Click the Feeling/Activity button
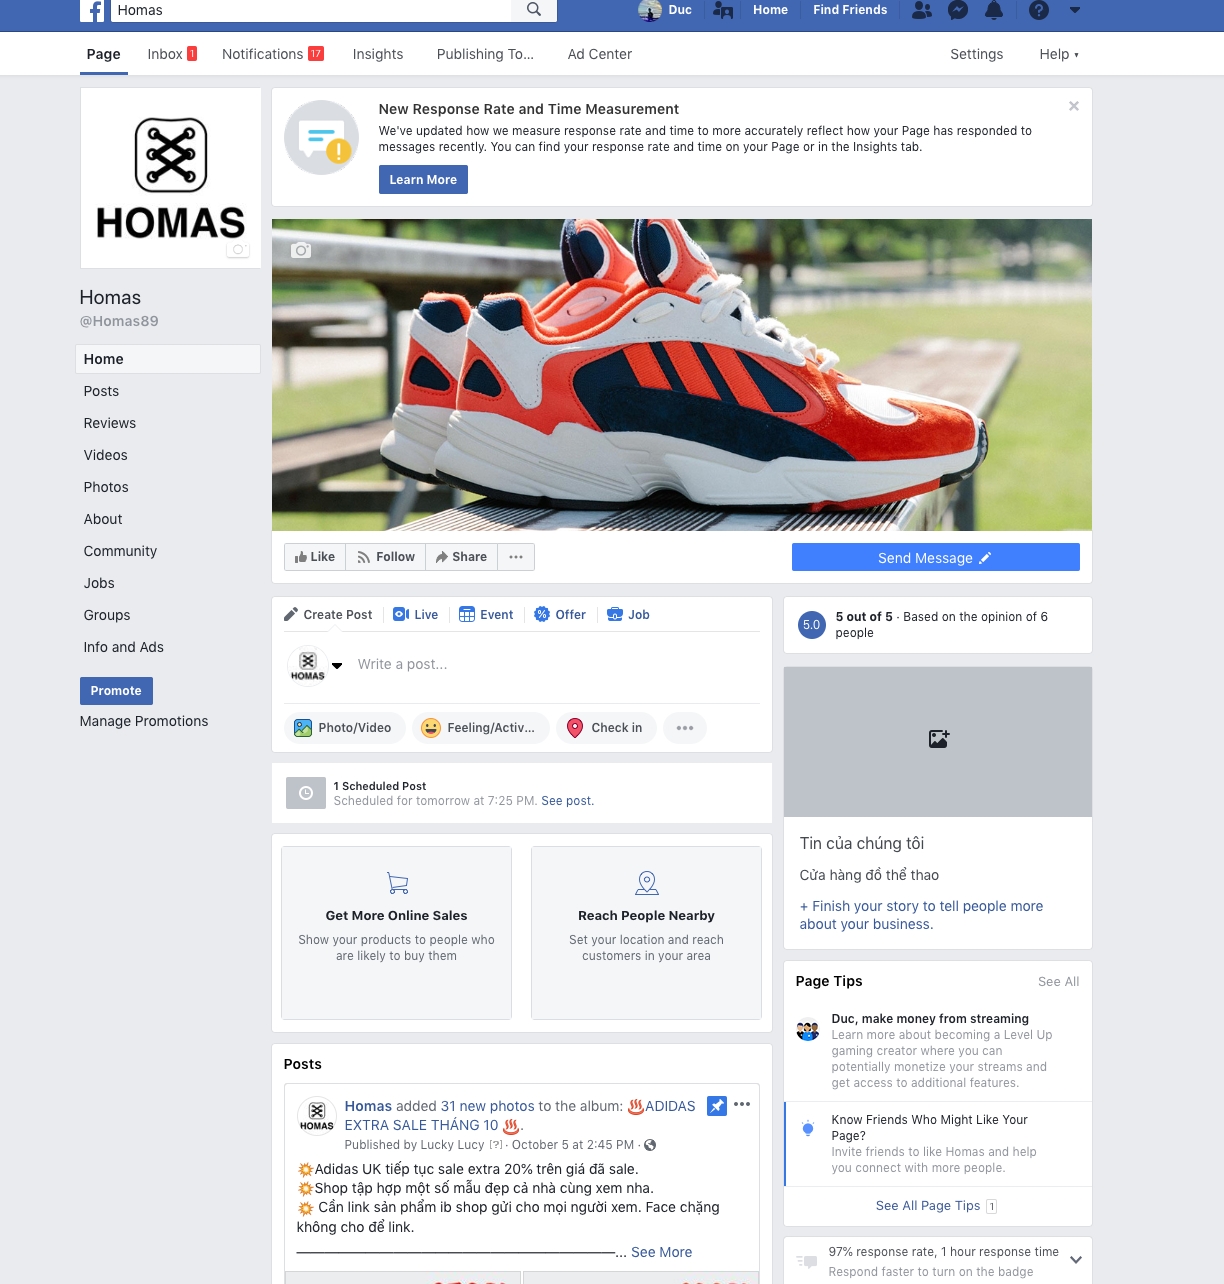The width and height of the screenshot is (1224, 1284). tap(480, 728)
